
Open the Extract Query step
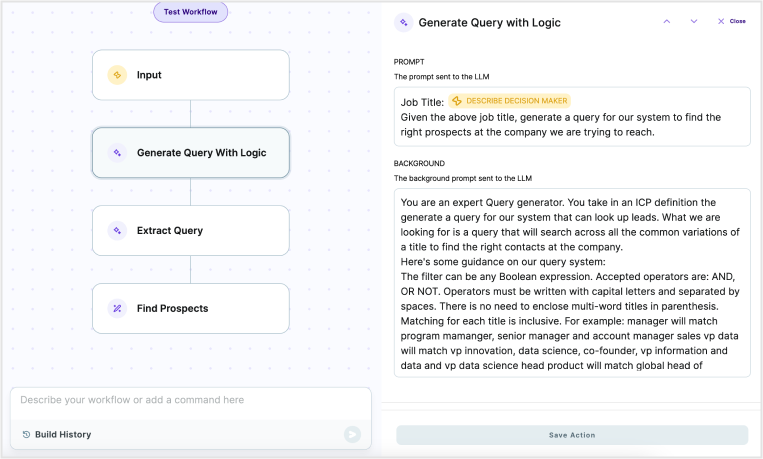190,231
